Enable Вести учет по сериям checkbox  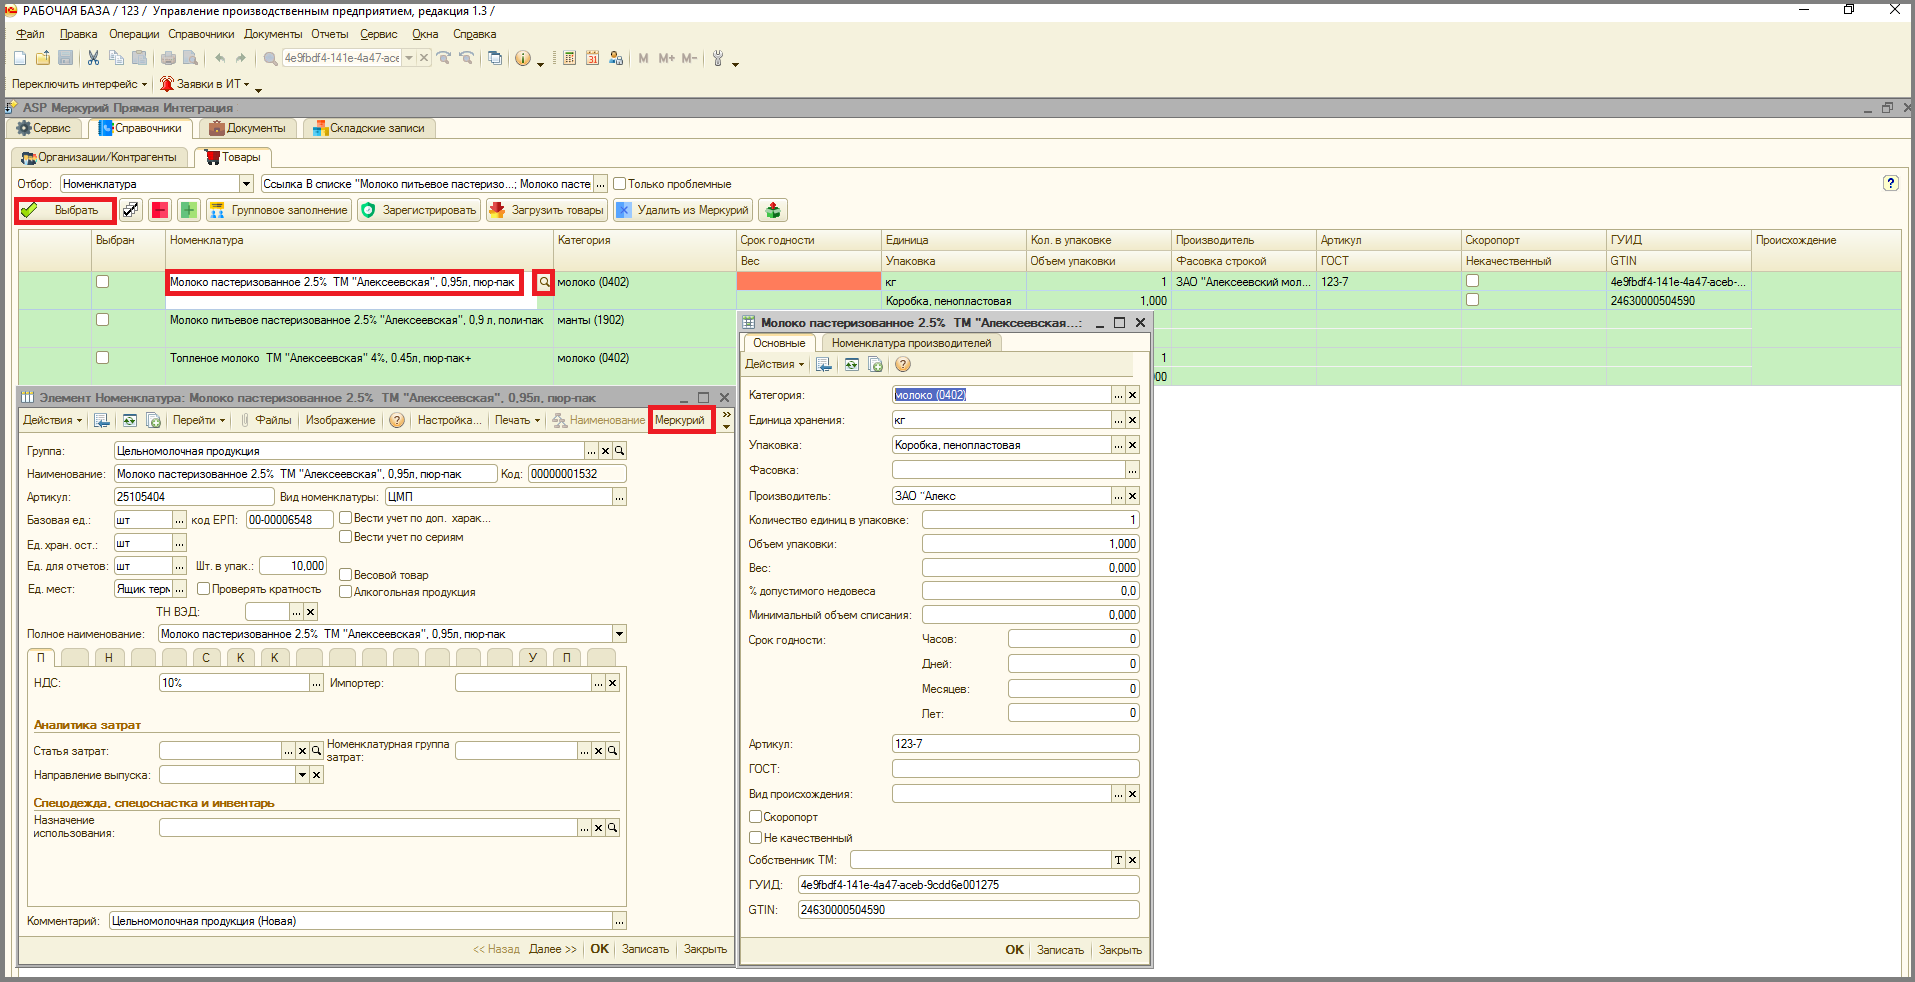click(x=345, y=537)
